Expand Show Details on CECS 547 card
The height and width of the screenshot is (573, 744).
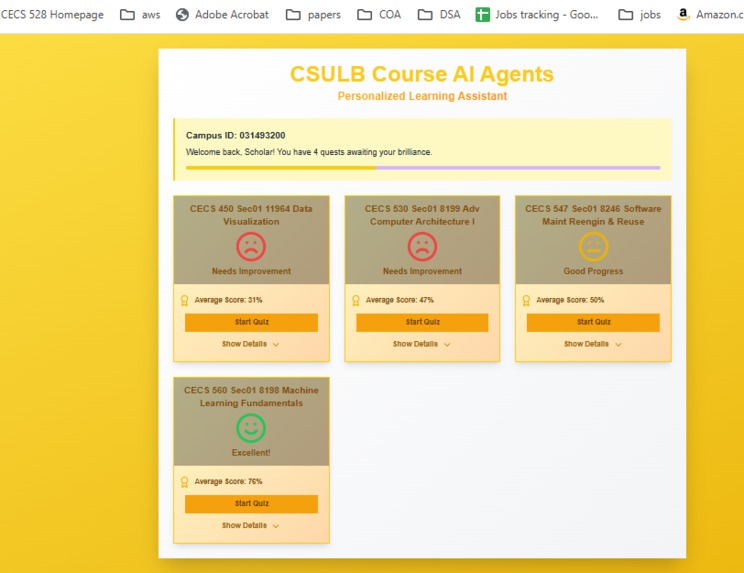pos(593,344)
